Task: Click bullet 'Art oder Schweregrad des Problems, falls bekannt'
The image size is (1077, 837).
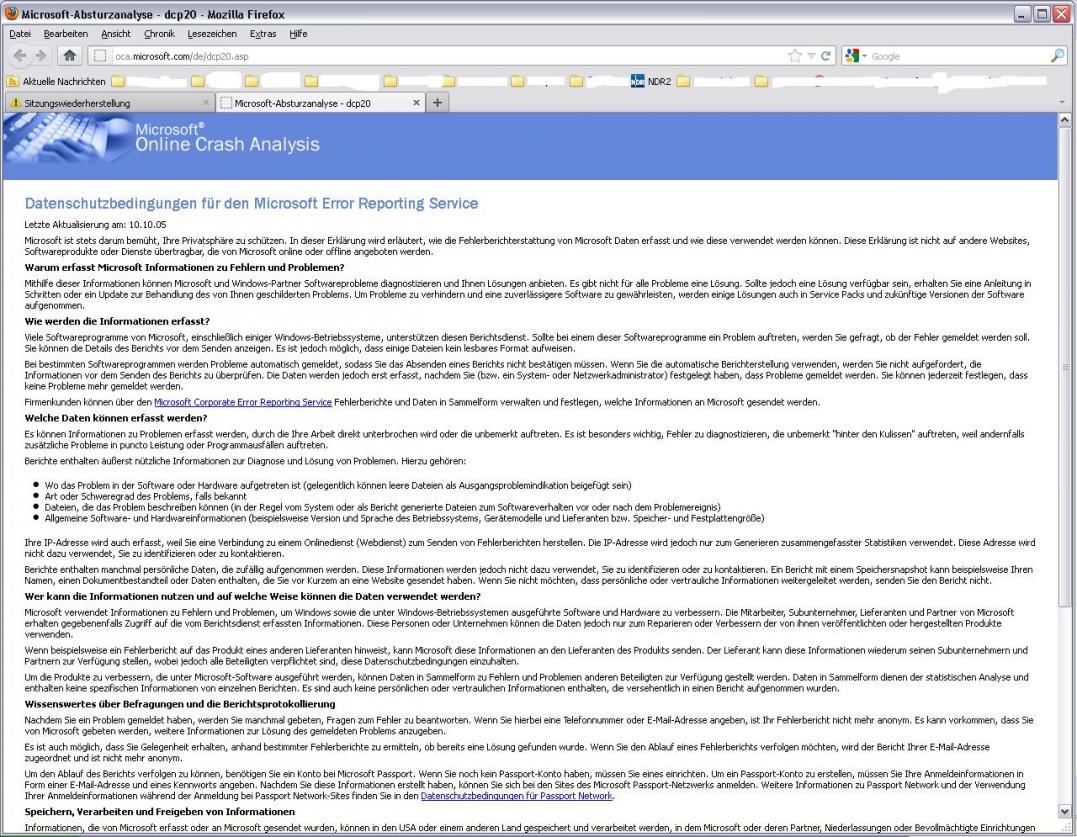Action: click(146, 496)
